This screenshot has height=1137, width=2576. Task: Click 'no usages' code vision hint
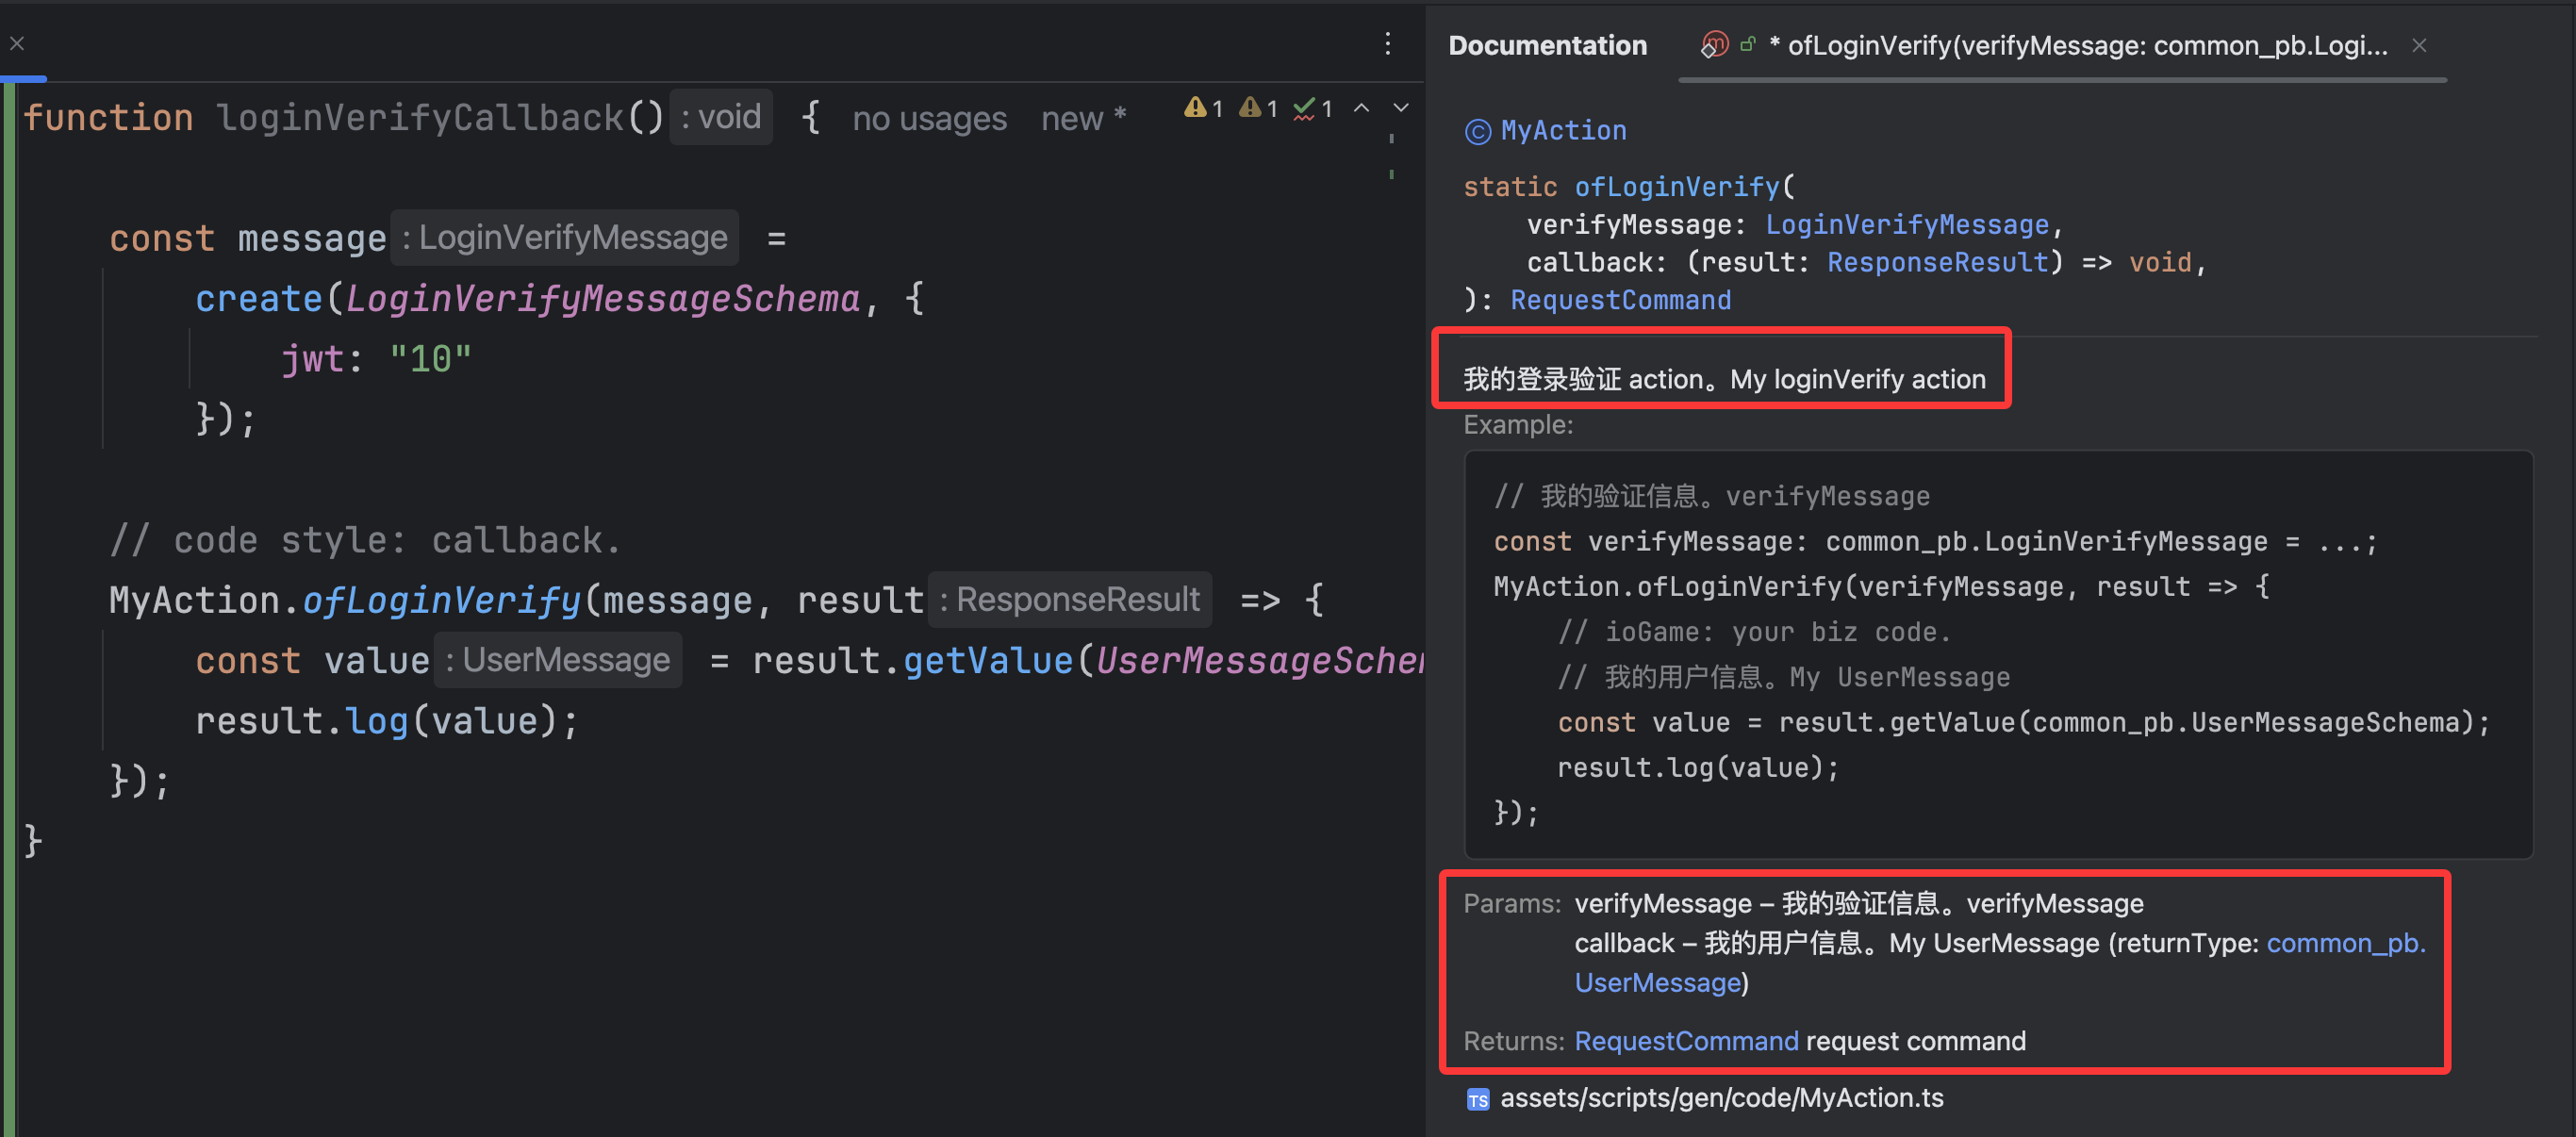pyautogui.click(x=929, y=119)
